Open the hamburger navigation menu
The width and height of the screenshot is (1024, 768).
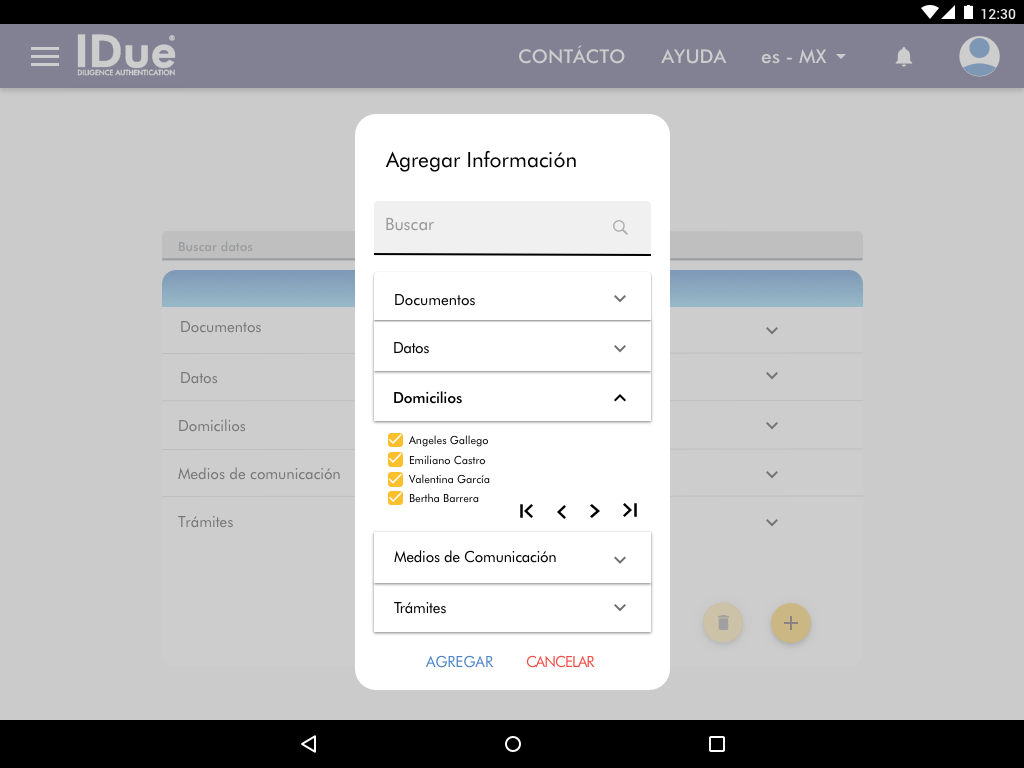coord(45,57)
